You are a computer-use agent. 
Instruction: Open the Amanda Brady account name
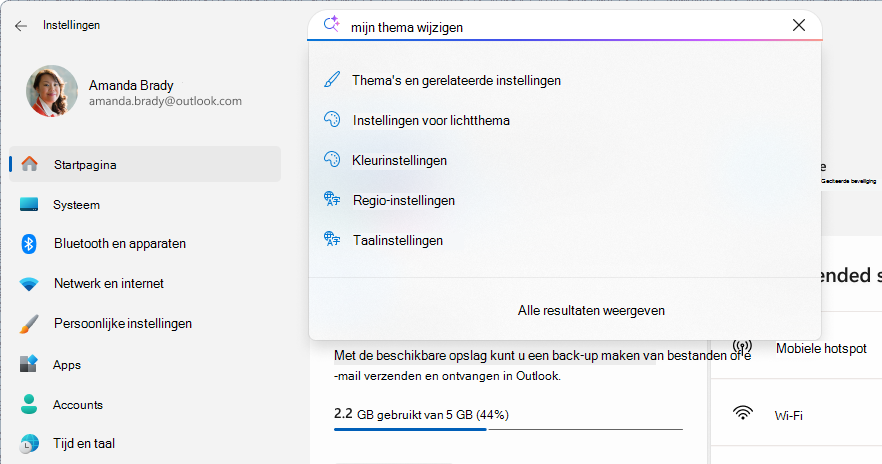pos(131,85)
